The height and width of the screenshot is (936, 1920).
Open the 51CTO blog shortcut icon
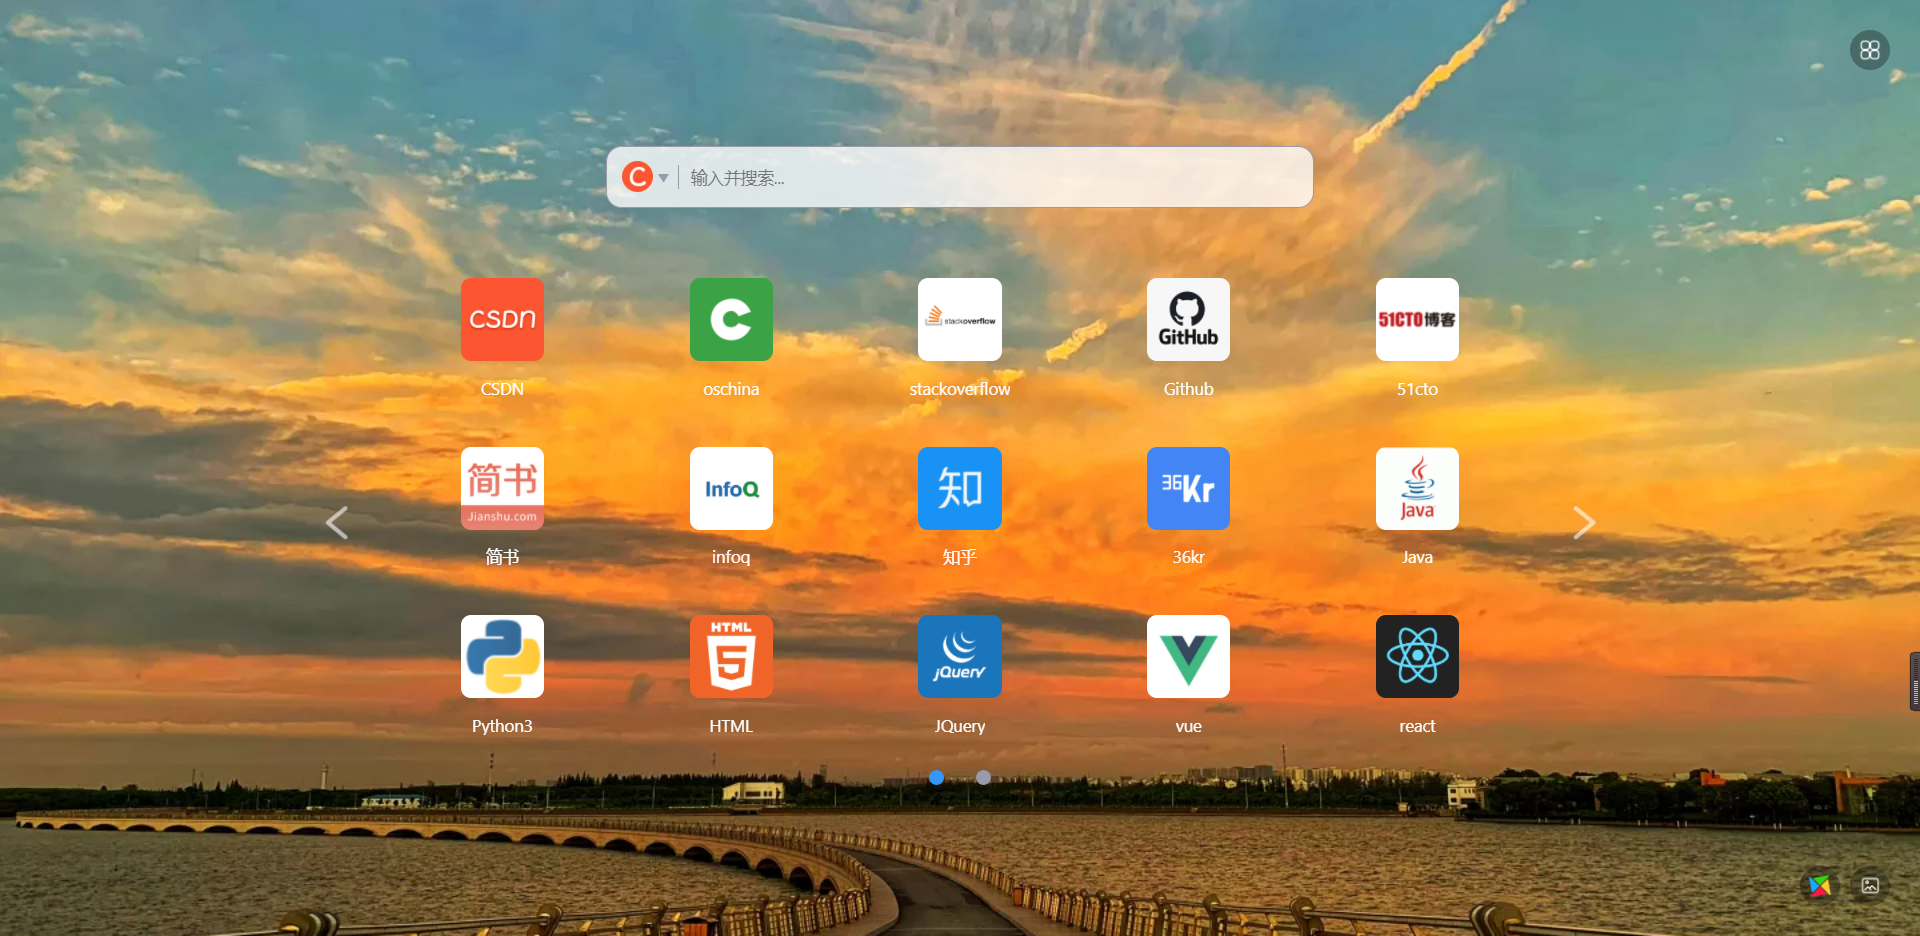coord(1417,319)
